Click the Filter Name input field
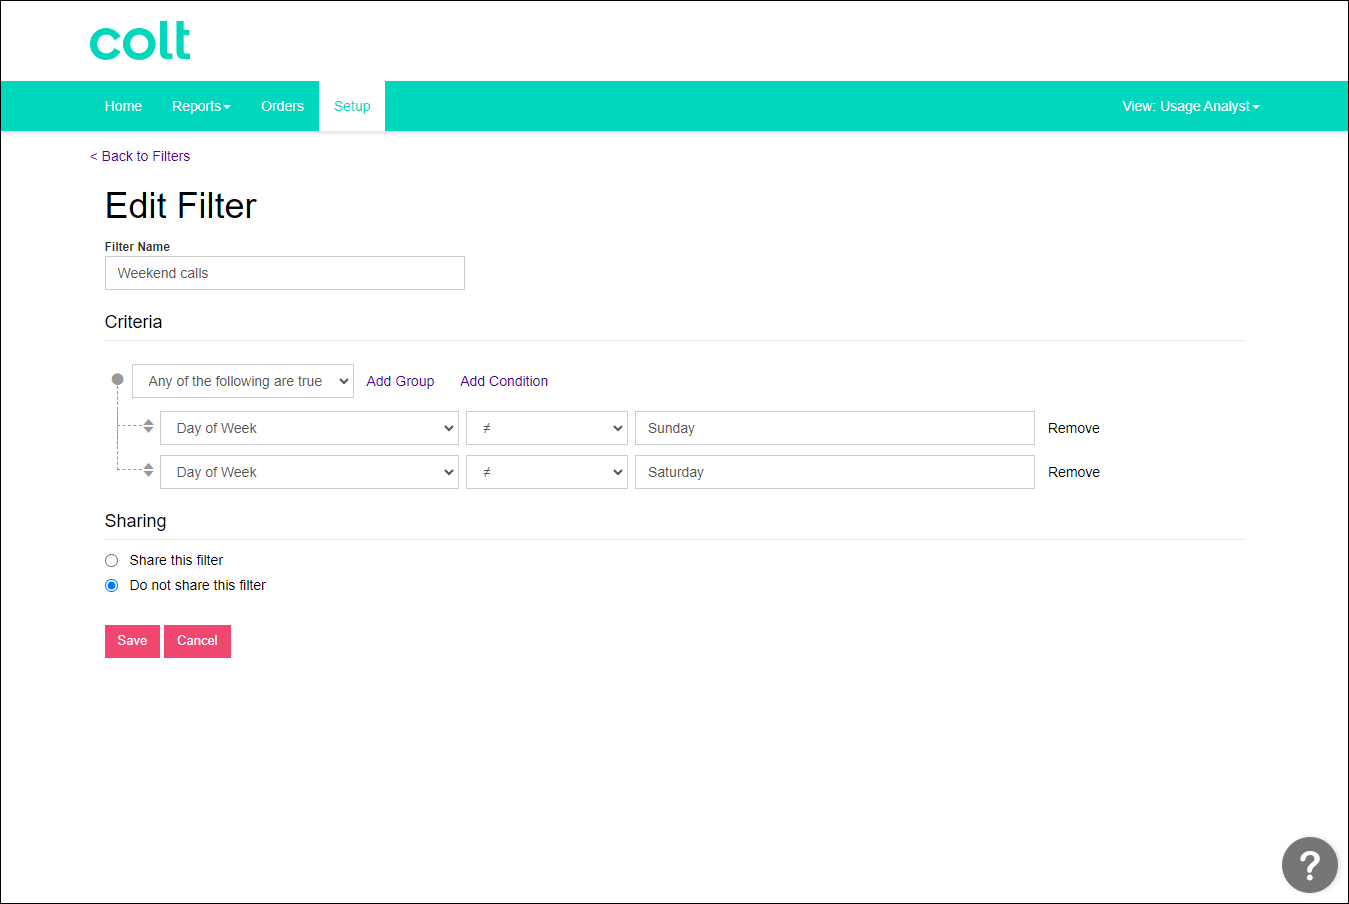 coord(285,273)
